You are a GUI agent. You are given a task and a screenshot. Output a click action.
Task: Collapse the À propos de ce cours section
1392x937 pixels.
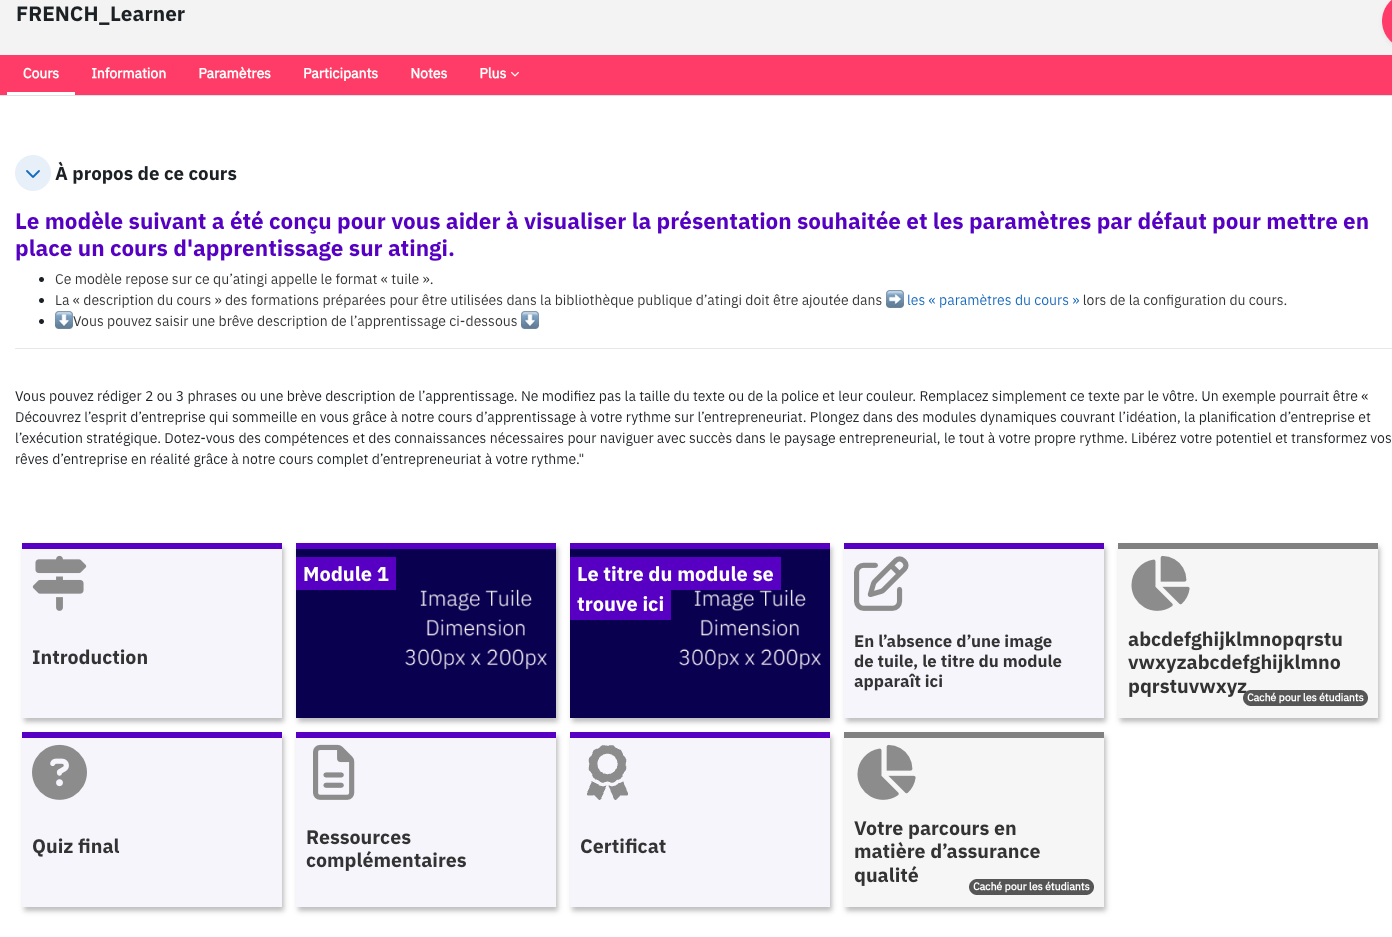pos(33,173)
